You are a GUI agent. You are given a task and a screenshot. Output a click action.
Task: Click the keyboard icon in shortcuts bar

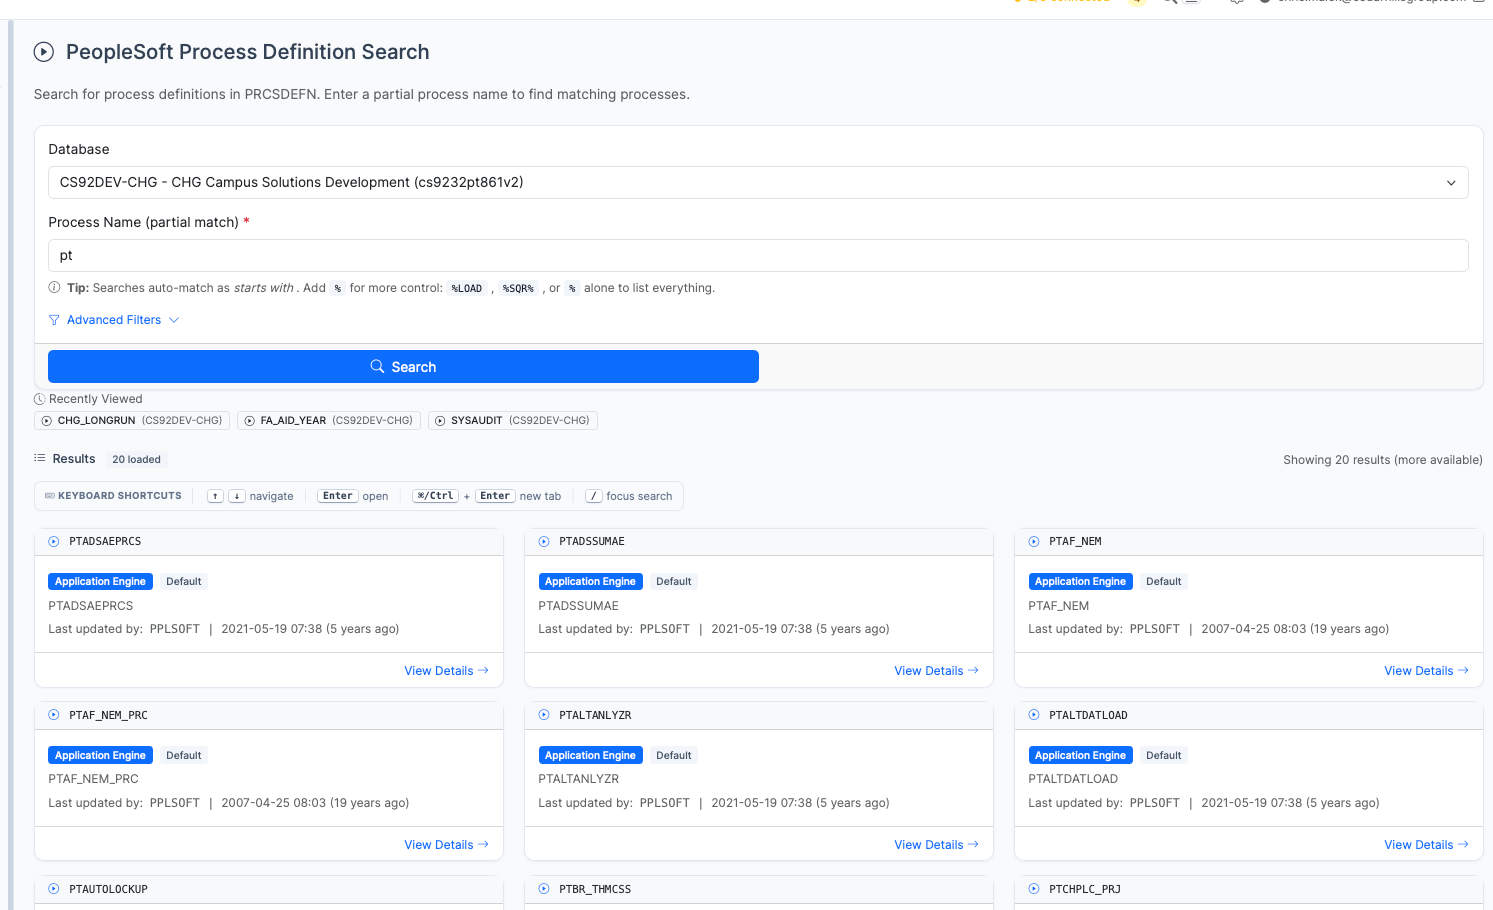coord(50,496)
